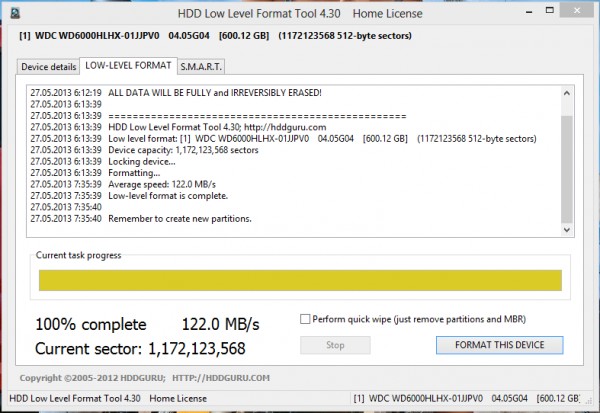
Task: Click the log scrollbar down arrow
Action: [x=567, y=232]
